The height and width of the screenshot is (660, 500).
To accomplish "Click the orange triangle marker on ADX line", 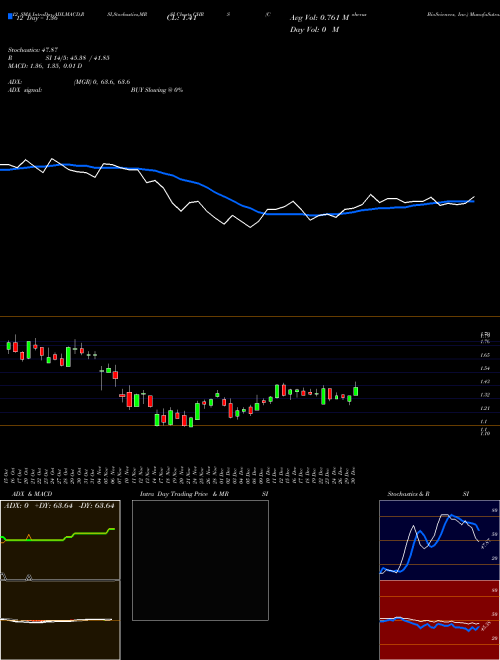I will click(x=29, y=537).
